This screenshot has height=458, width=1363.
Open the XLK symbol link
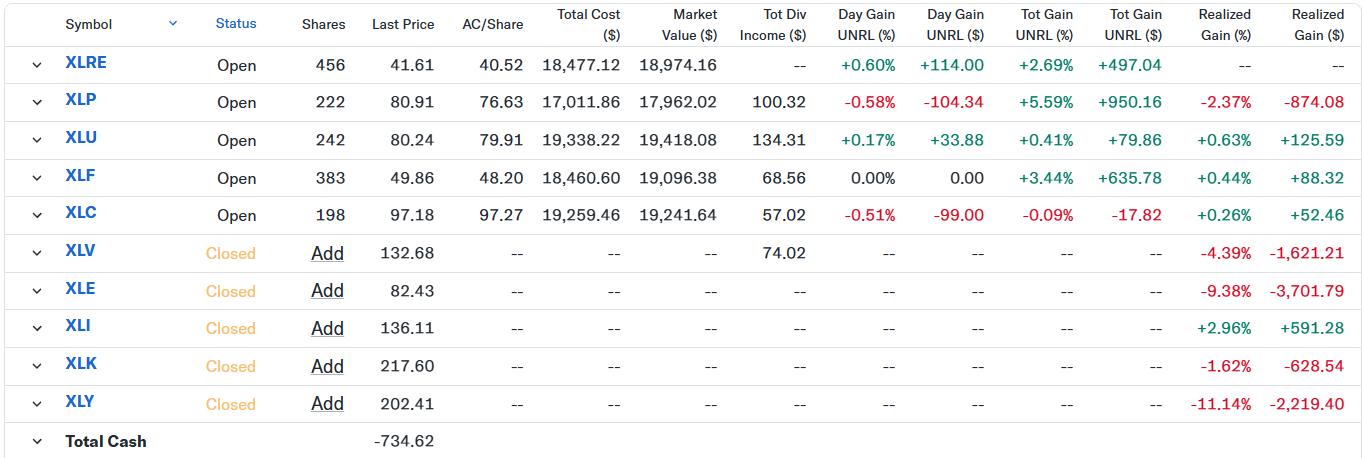click(x=81, y=364)
